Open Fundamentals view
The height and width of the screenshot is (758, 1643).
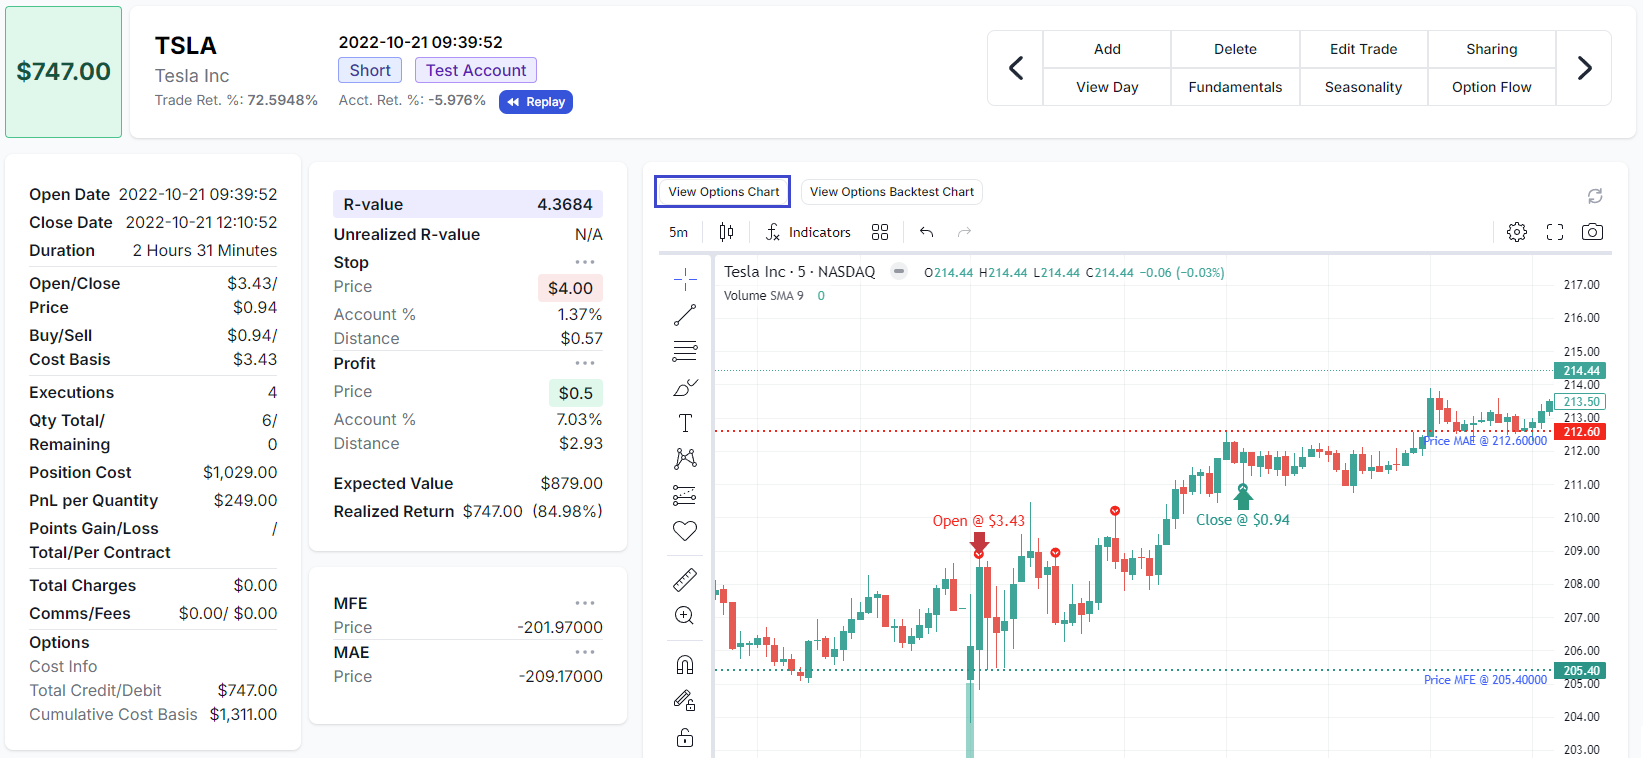pyautogui.click(x=1236, y=87)
